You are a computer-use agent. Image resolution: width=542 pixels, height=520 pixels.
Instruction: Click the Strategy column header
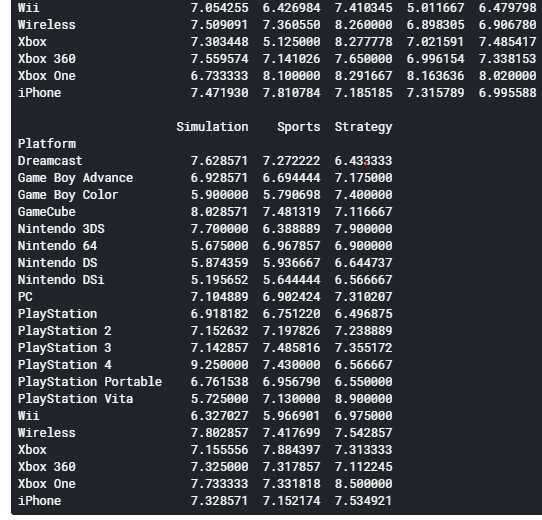(363, 127)
